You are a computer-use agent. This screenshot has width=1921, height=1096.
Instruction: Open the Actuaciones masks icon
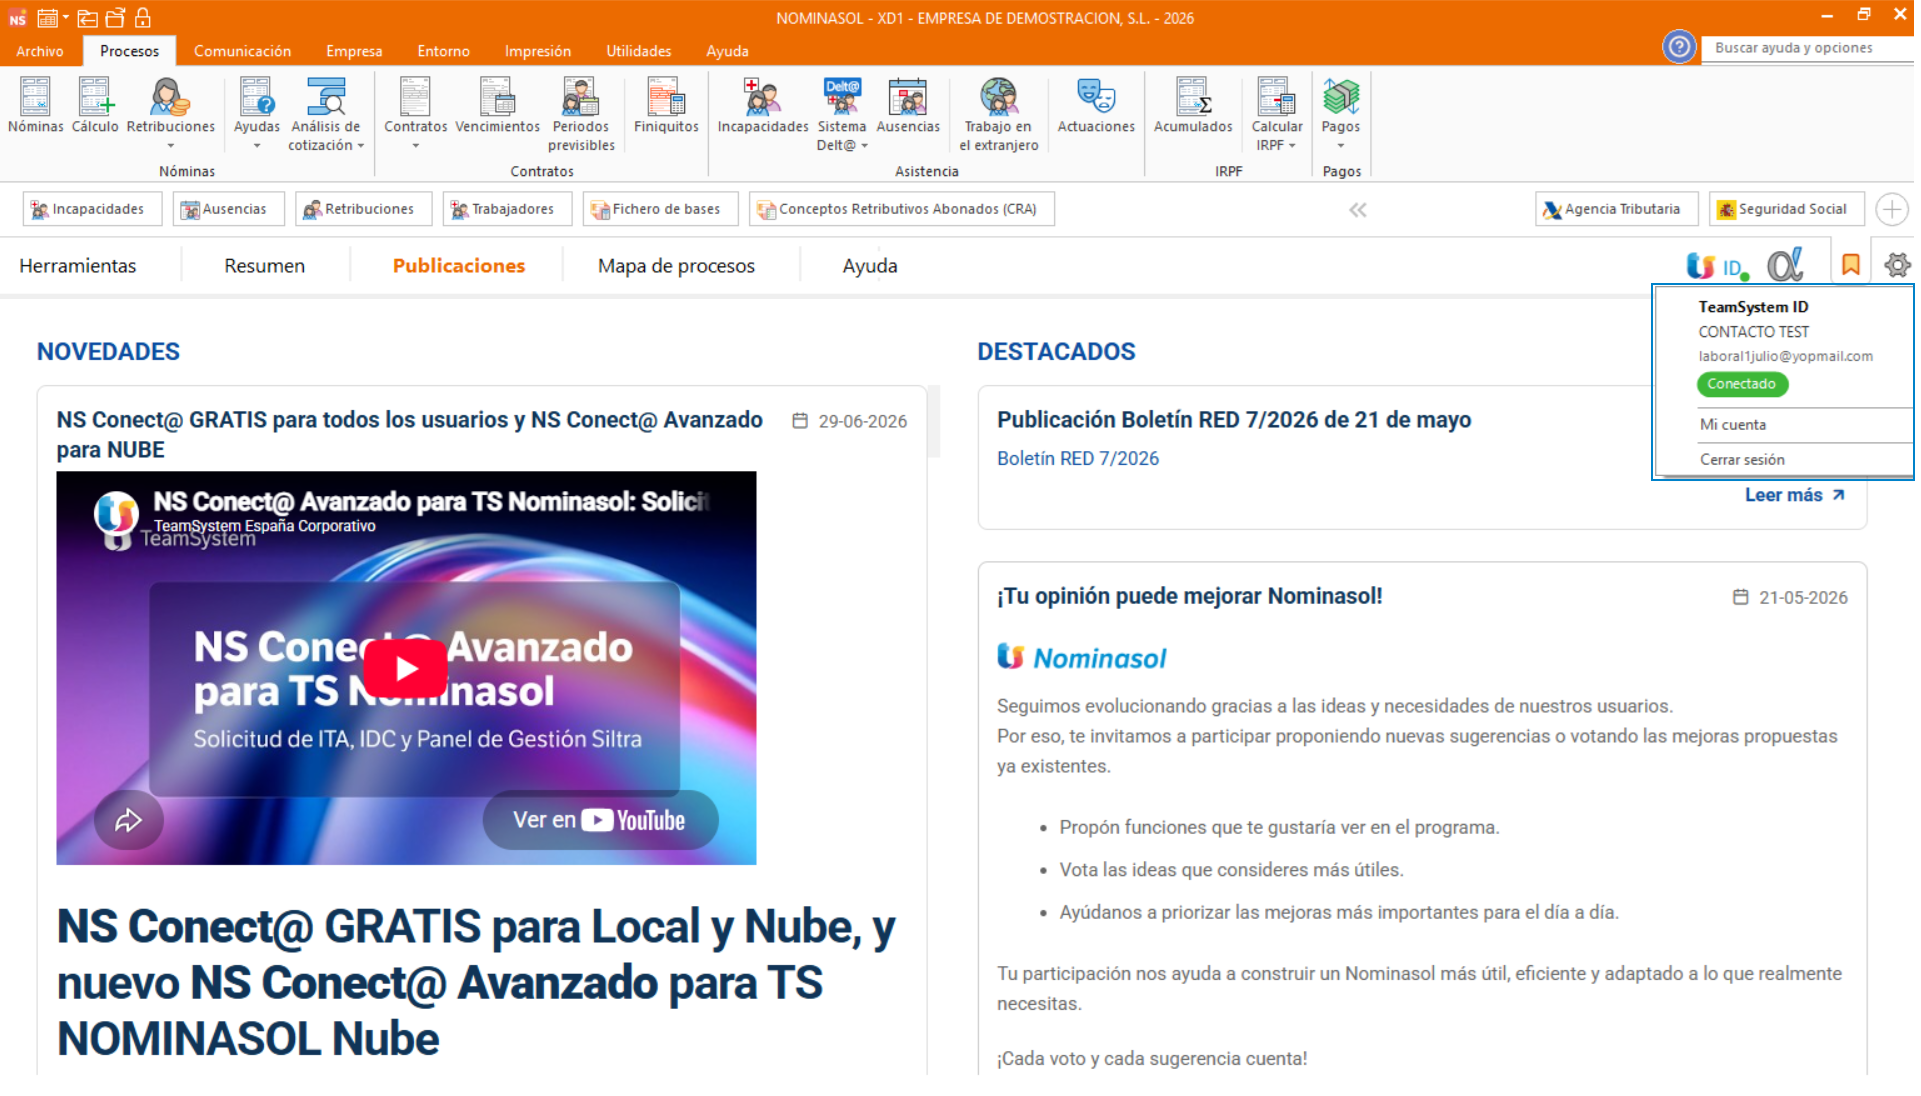point(1096,106)
